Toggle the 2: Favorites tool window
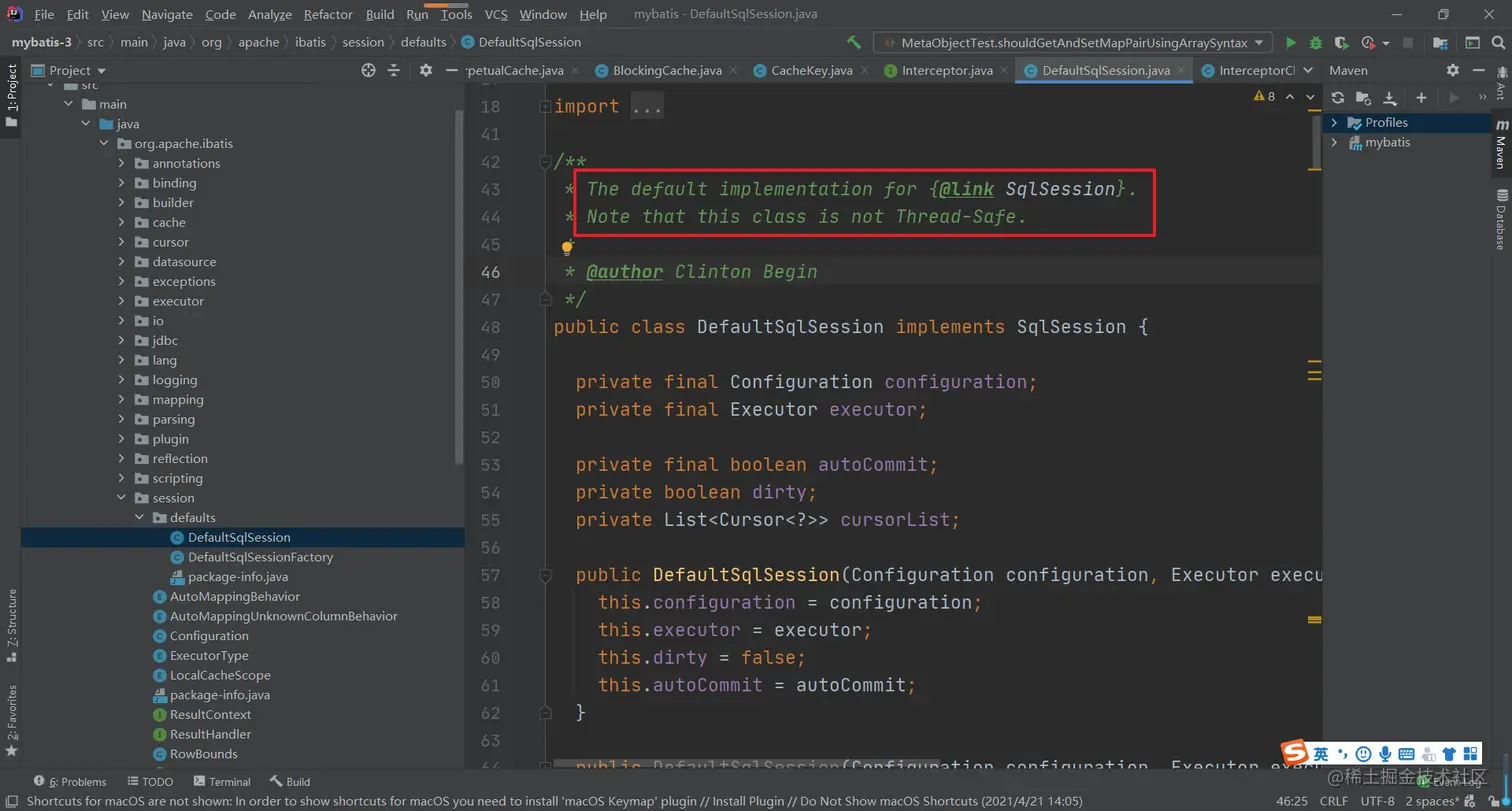Viewport: 1512px width, 811px height. [11, 720]
